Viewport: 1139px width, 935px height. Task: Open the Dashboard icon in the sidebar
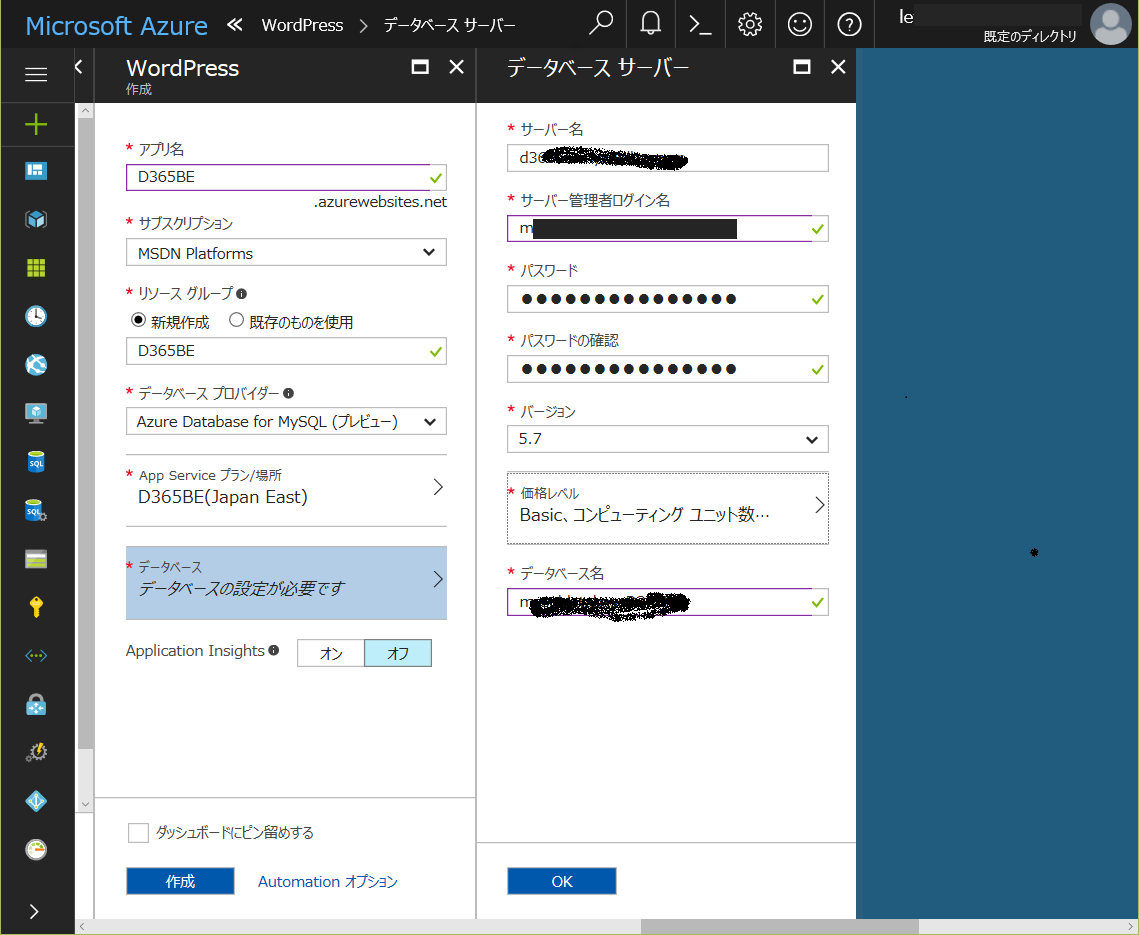tap(36, 171)
